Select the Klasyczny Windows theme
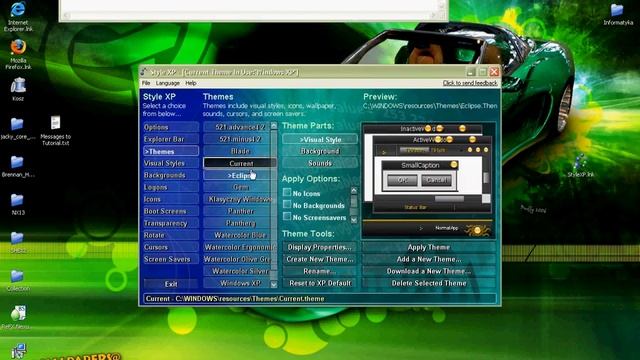This screenshot has height=360, width=640. pyautogui.click(x=237, y=199)
